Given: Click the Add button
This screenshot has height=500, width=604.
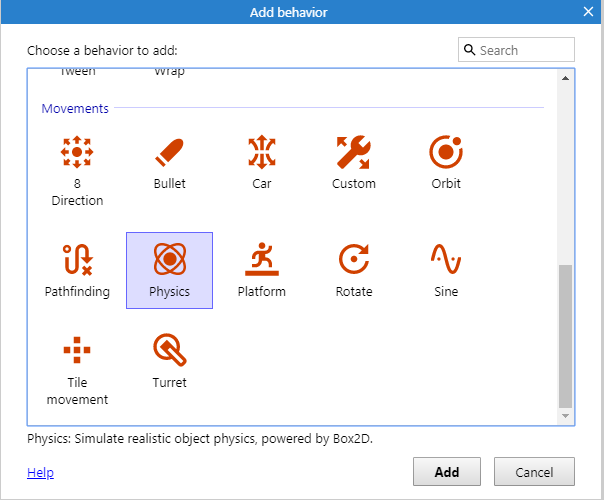Looking at the screenshot, I should pos(446,472).
